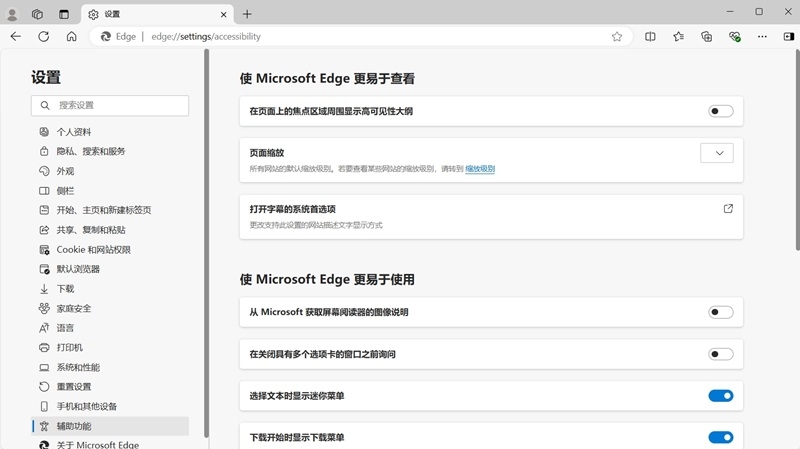Image resolution: width=800 pixels, height=449 pixels.
Task: Toggle 在关闭具有多个选项卡的窗口之前询问 switch
Action: pos(720,354)
